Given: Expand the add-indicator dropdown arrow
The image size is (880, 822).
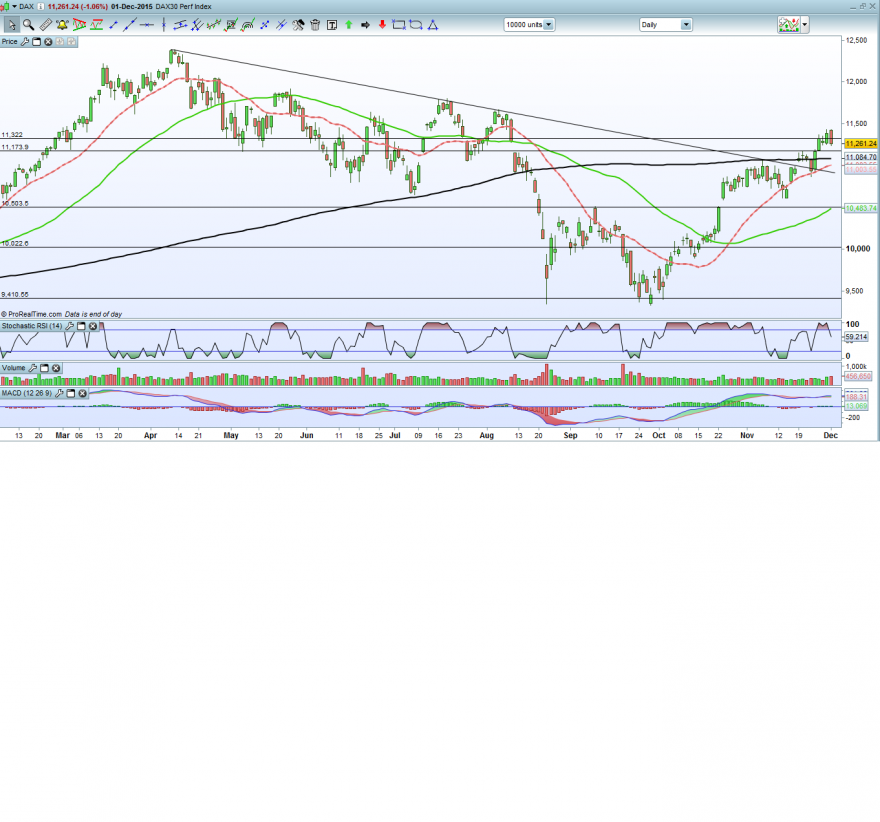Looking at the screenshot, I should click(x=805, y=25).
